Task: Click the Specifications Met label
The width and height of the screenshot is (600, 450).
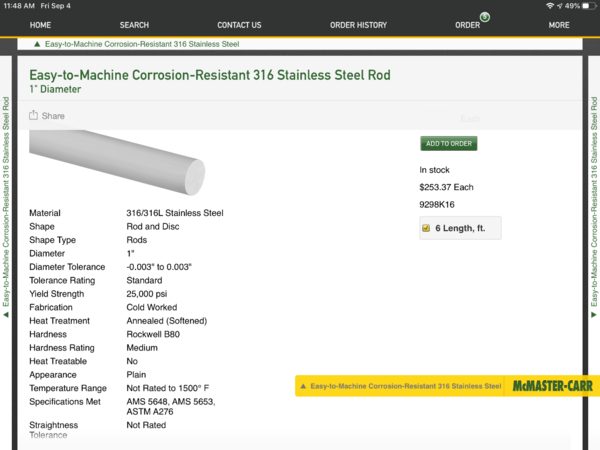Action: (65, 402)
